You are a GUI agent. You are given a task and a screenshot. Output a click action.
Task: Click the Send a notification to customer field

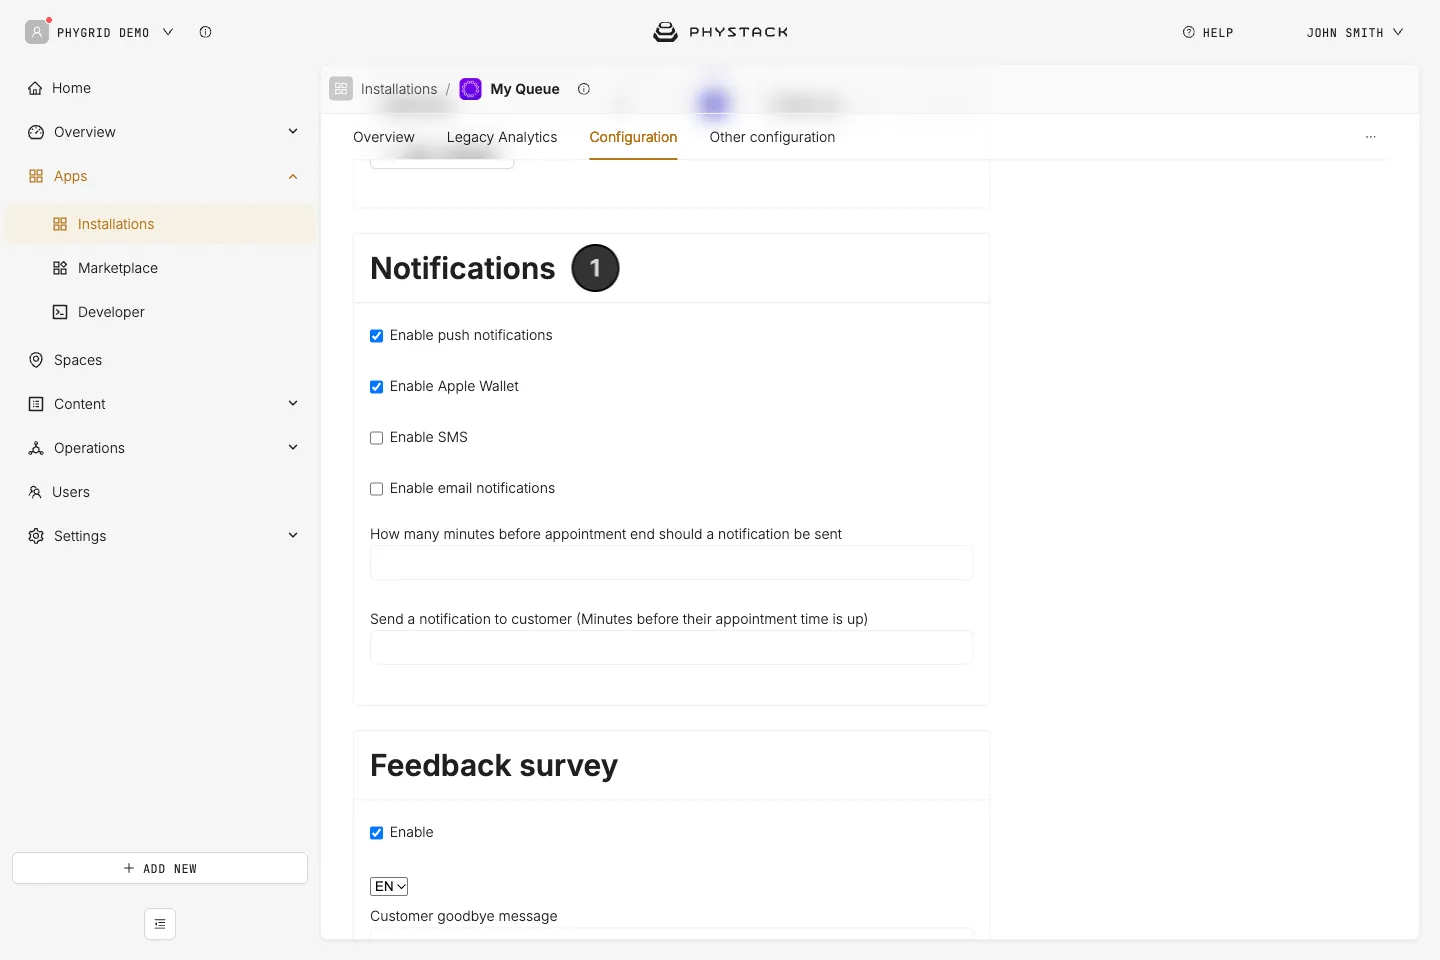(x=671, y=648)
